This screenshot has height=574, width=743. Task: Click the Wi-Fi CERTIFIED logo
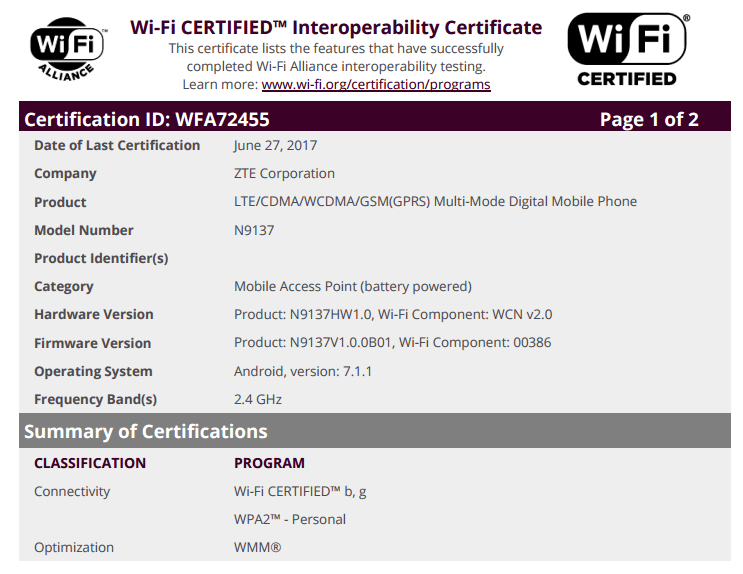coord(627,49)
